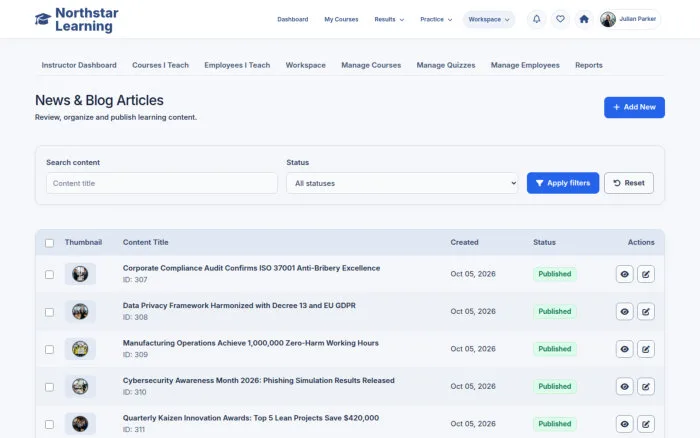
Task: View article ID 311 via eye icon
Action: (x=625, y=424)
